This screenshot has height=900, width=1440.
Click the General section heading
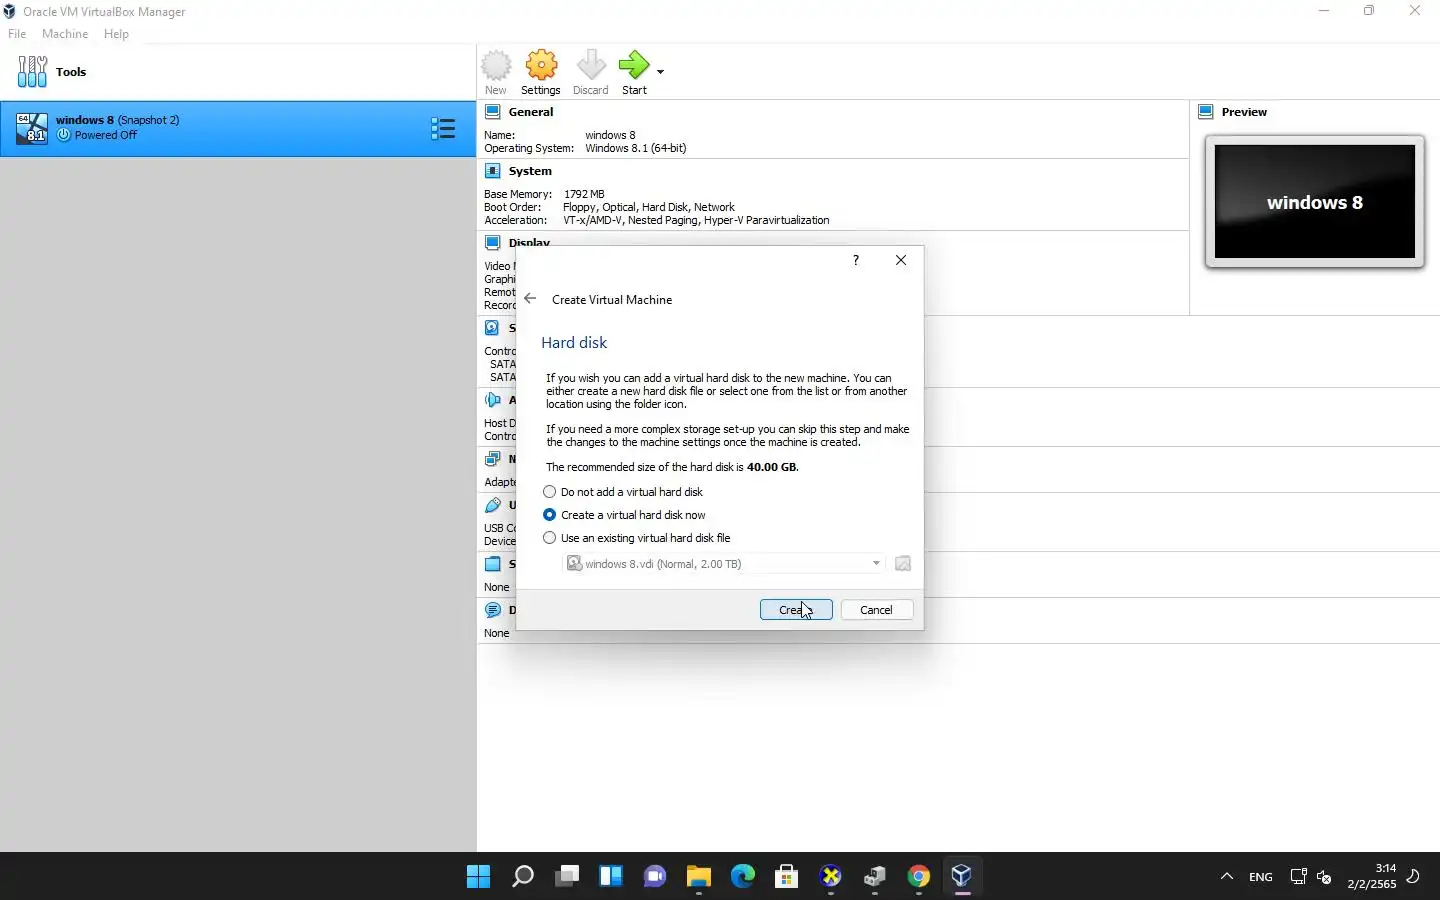(x=531, y=112)
